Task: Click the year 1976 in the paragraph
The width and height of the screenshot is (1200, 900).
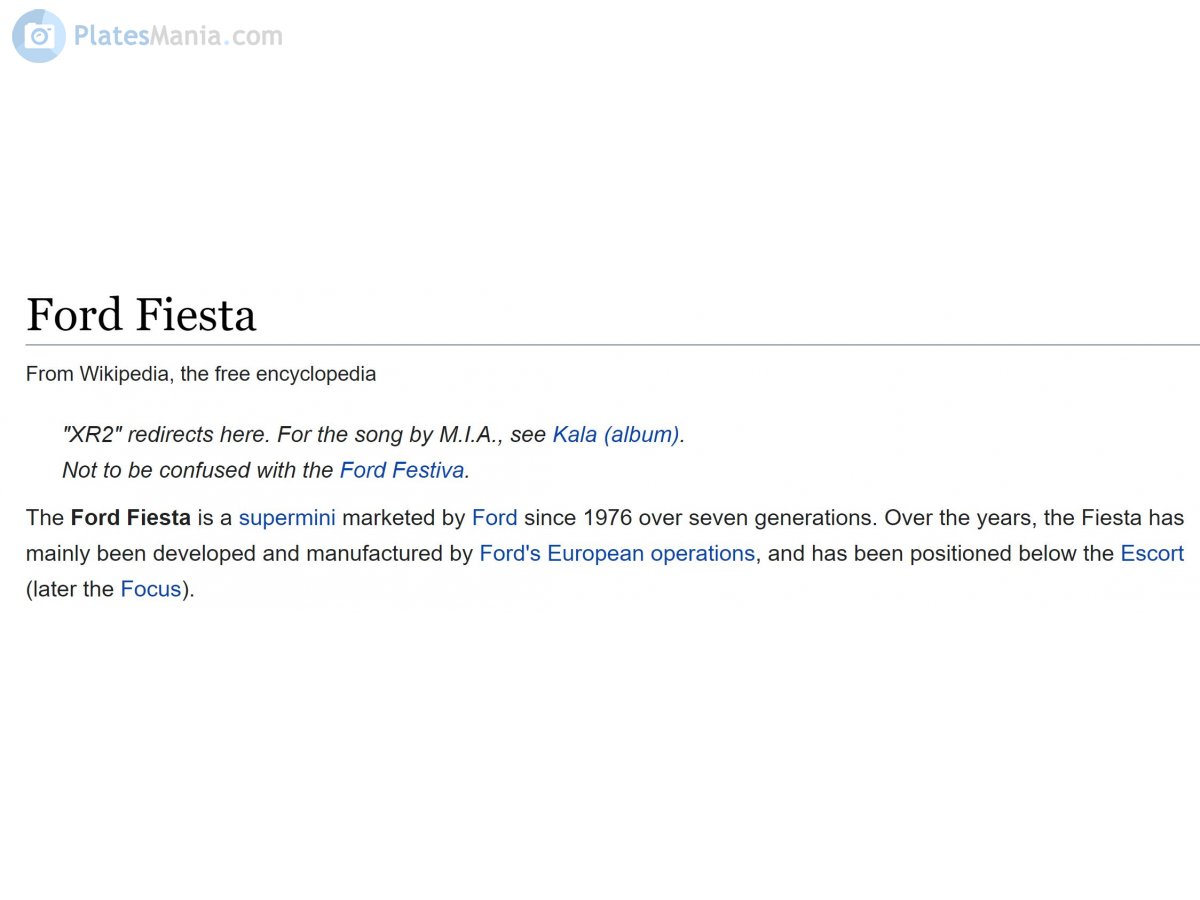Action: [607, 518]
